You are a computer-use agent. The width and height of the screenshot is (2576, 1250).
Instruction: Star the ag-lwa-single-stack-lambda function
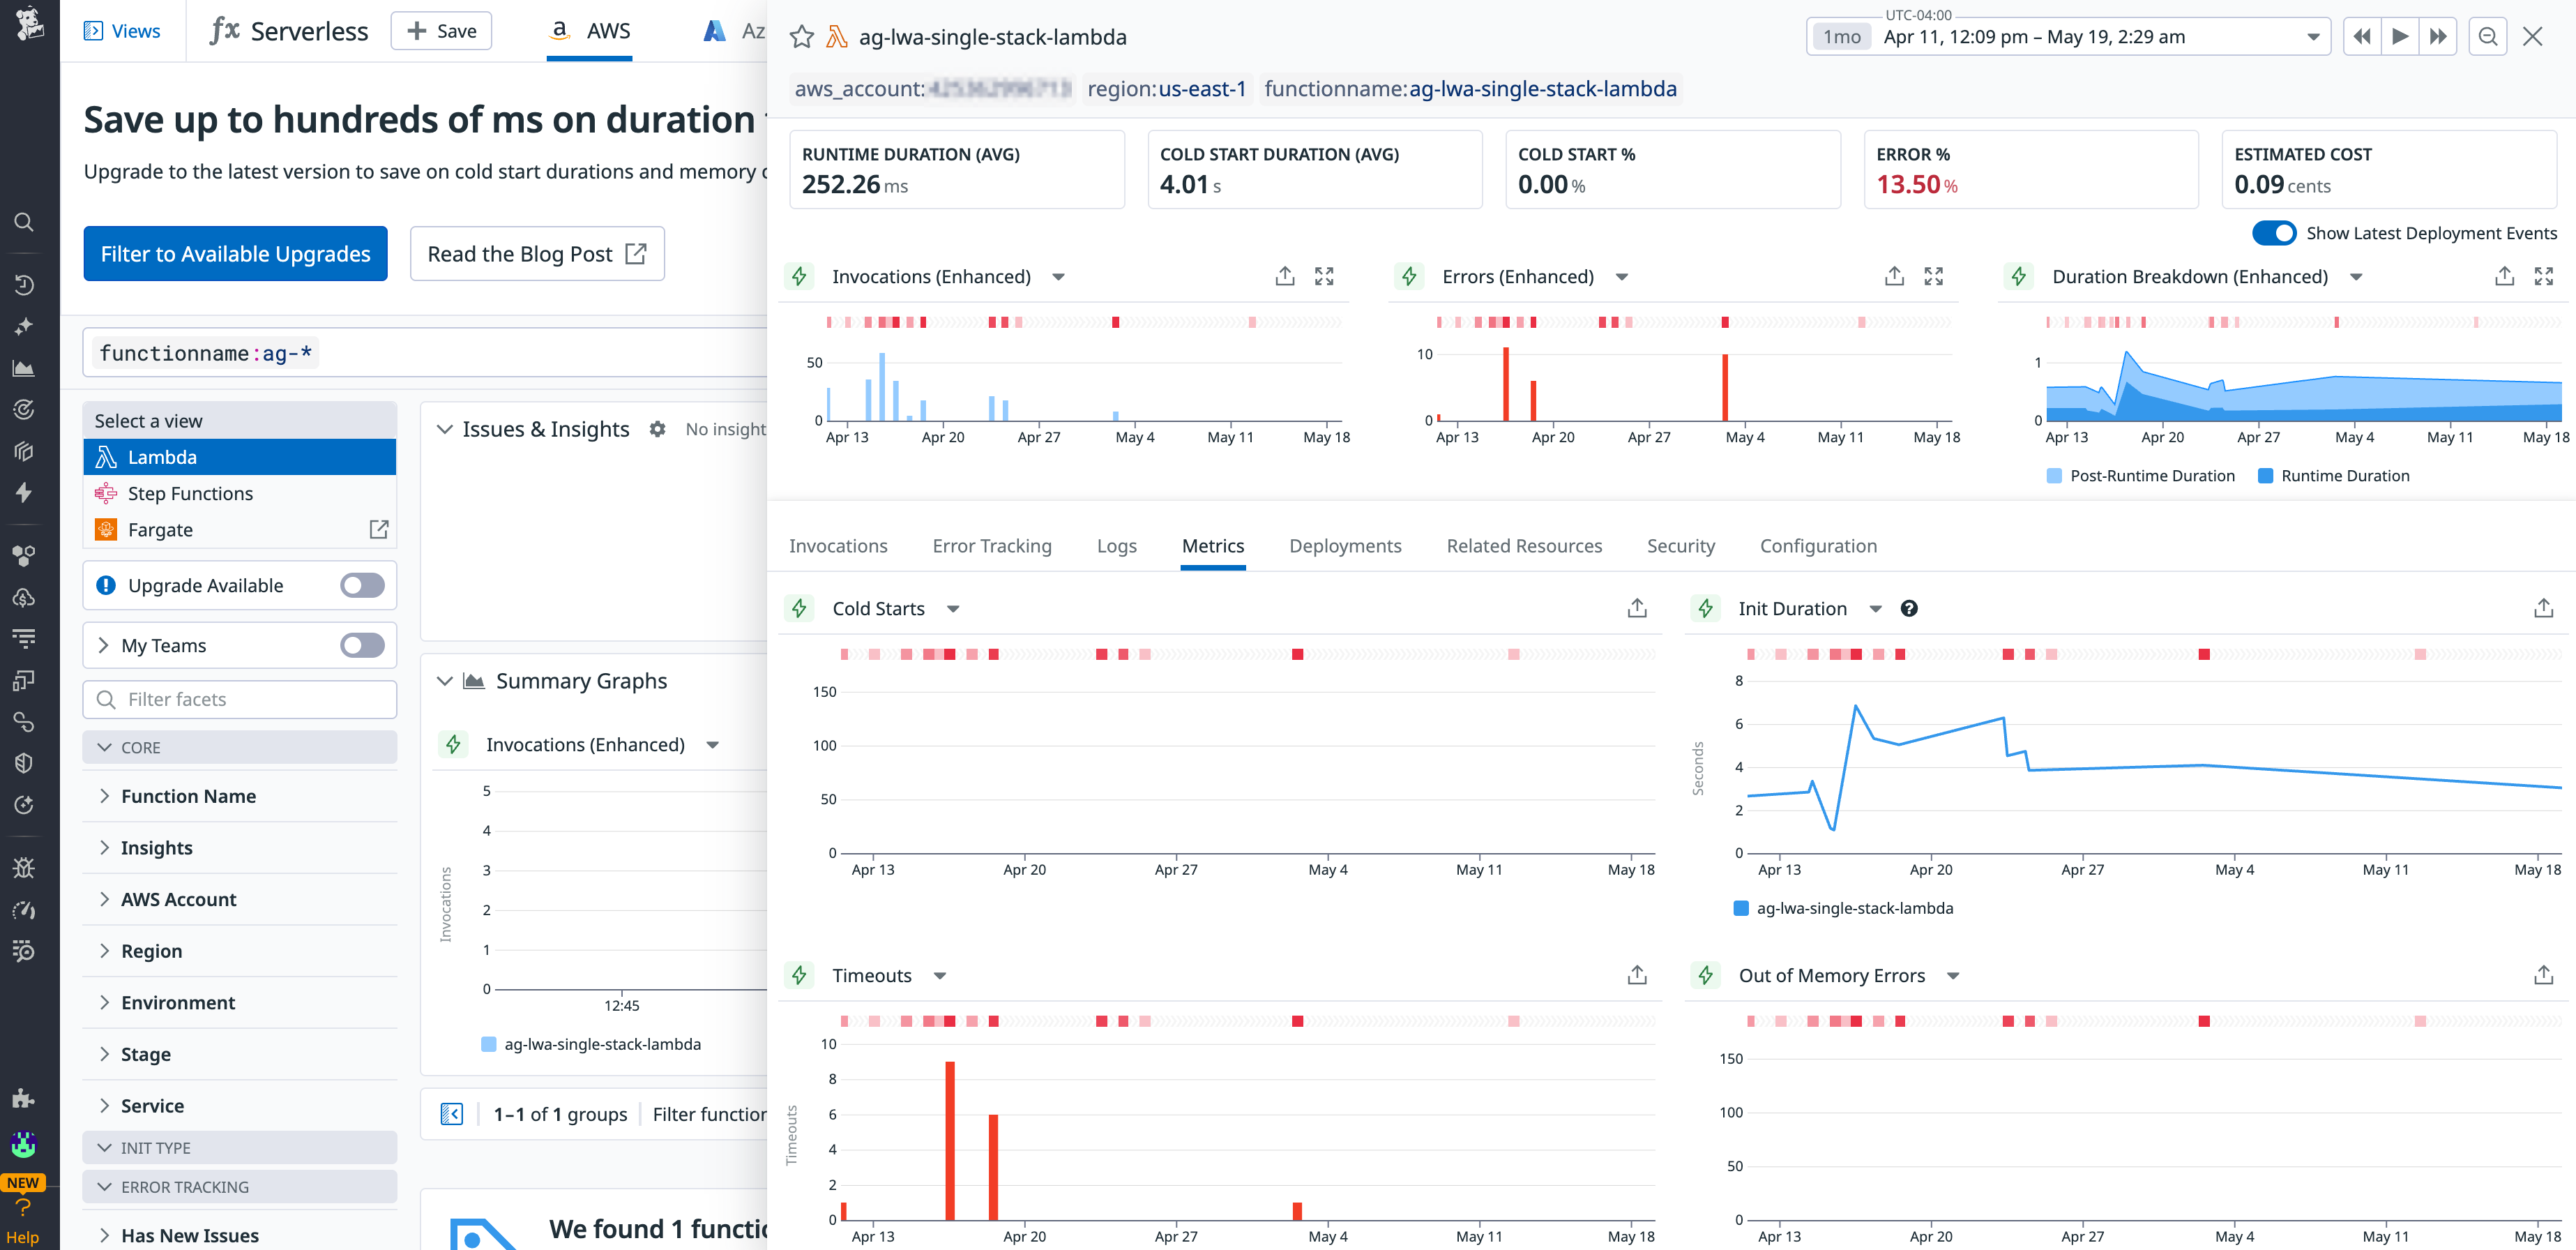point(801,36)
